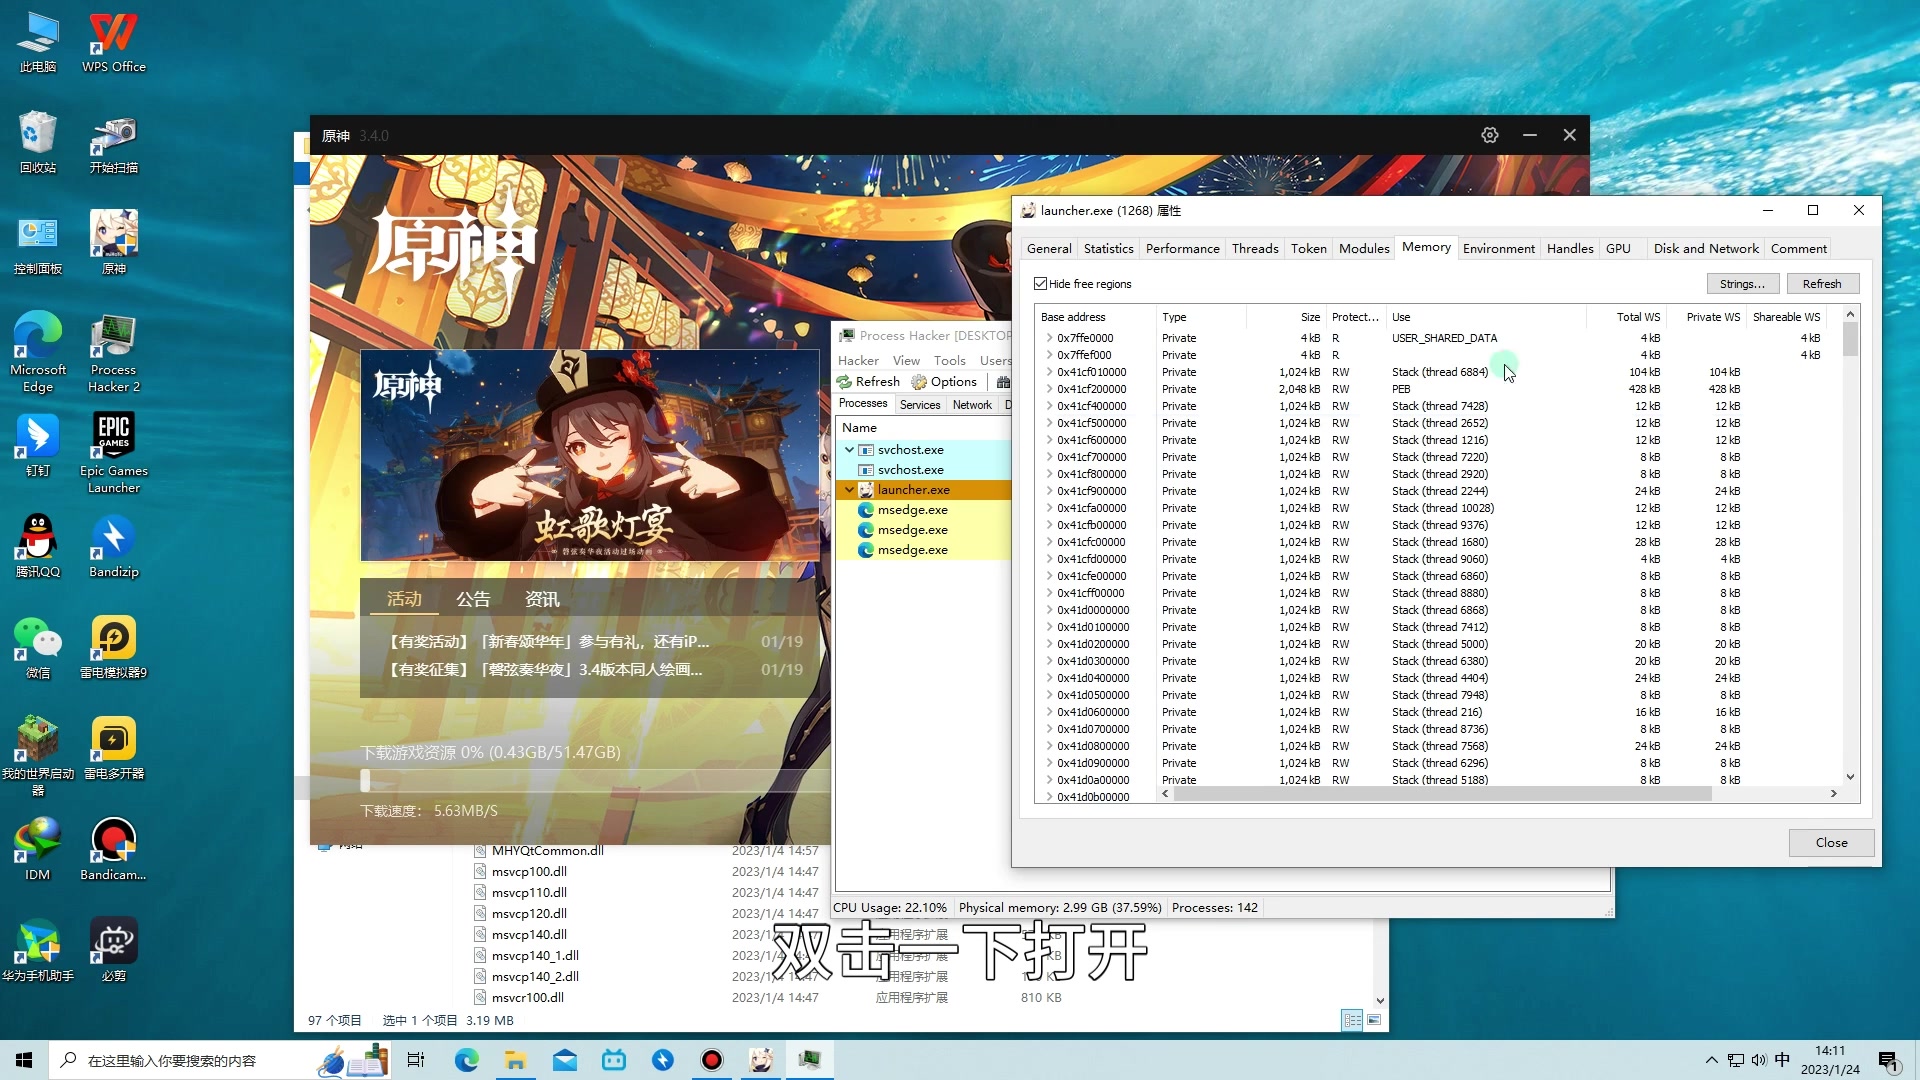Click the Windows Start button
This screenshot has width=1920, height=1080.
[x=24, y=1060]
